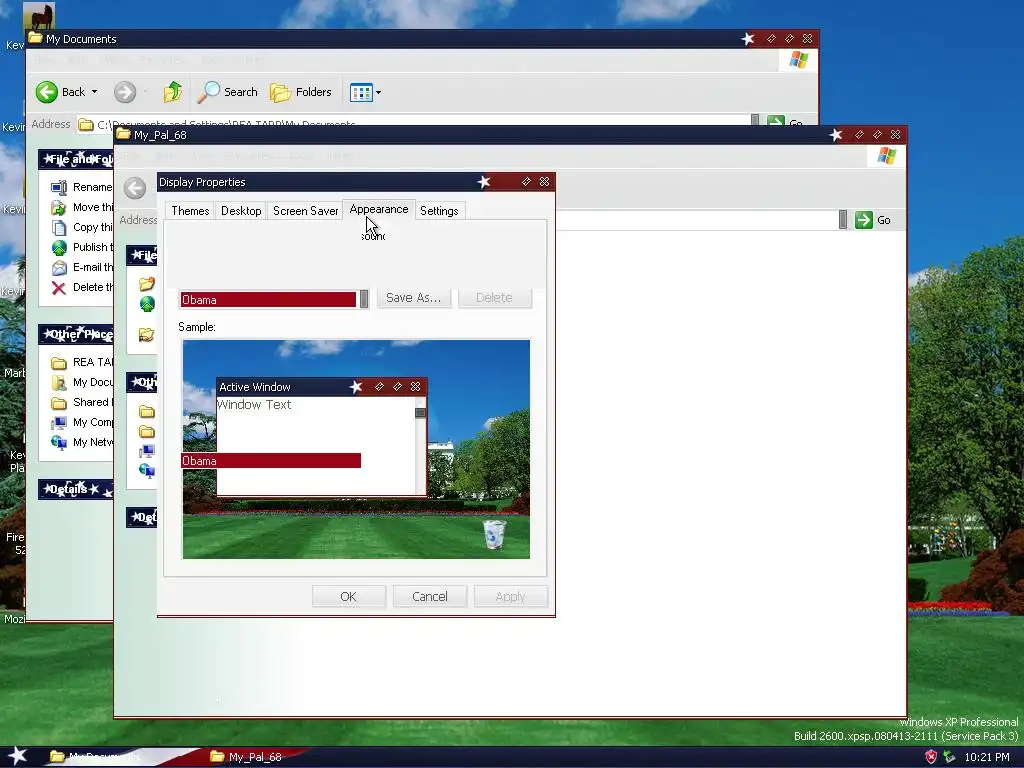This screenshot has height=768, width=1024.
Task: Open Views menu in My Documents toolbar
Action: pyautogui.click(x=365, y=93)
